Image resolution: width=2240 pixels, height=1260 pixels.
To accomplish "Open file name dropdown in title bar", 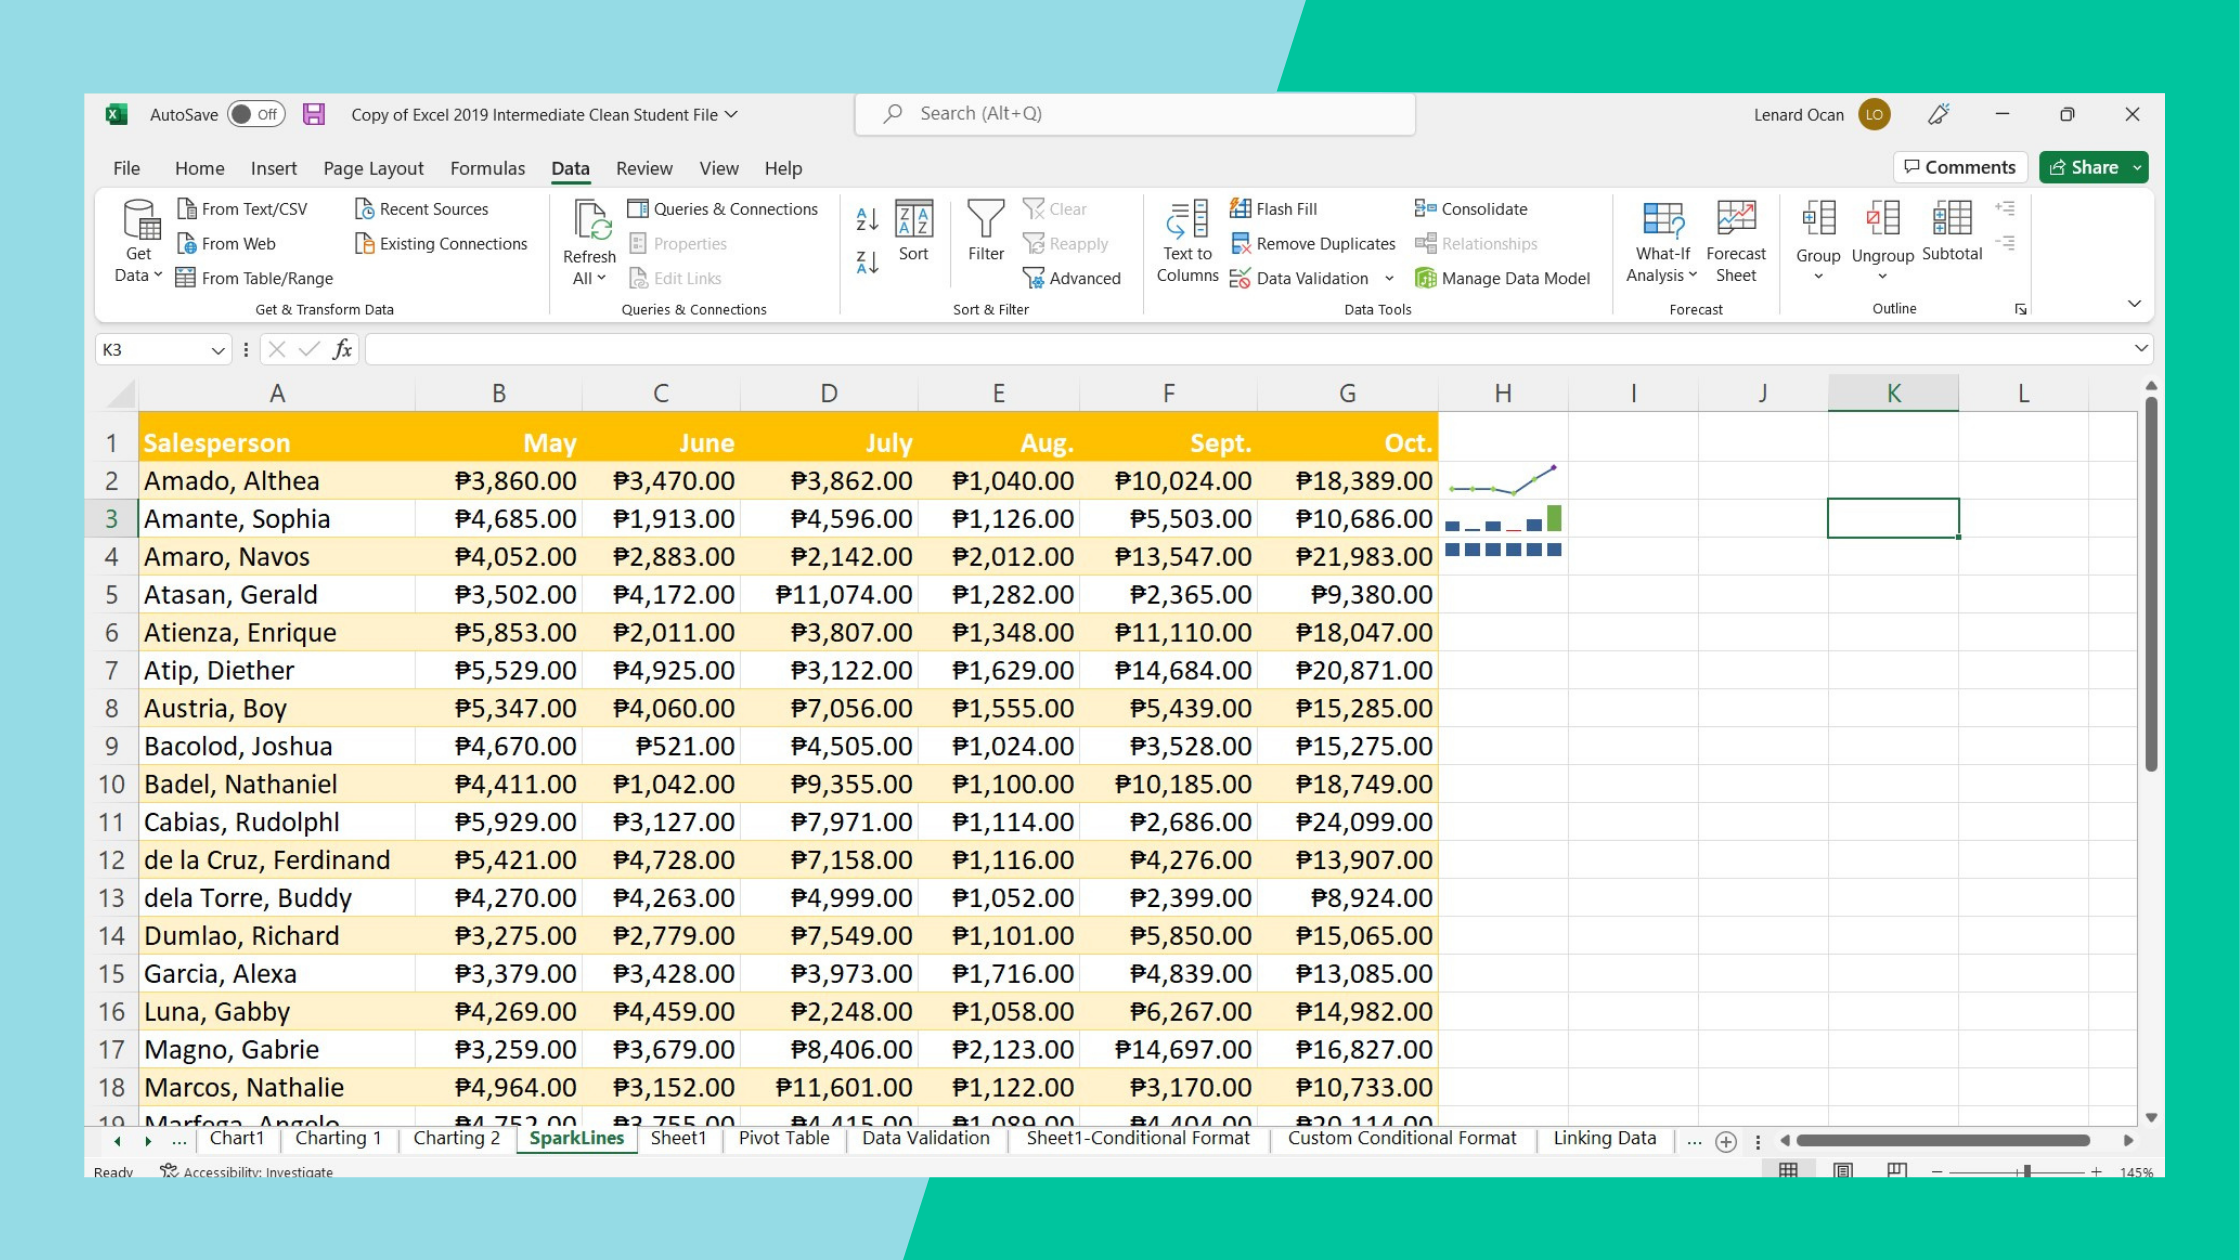I will pos(732,114).
